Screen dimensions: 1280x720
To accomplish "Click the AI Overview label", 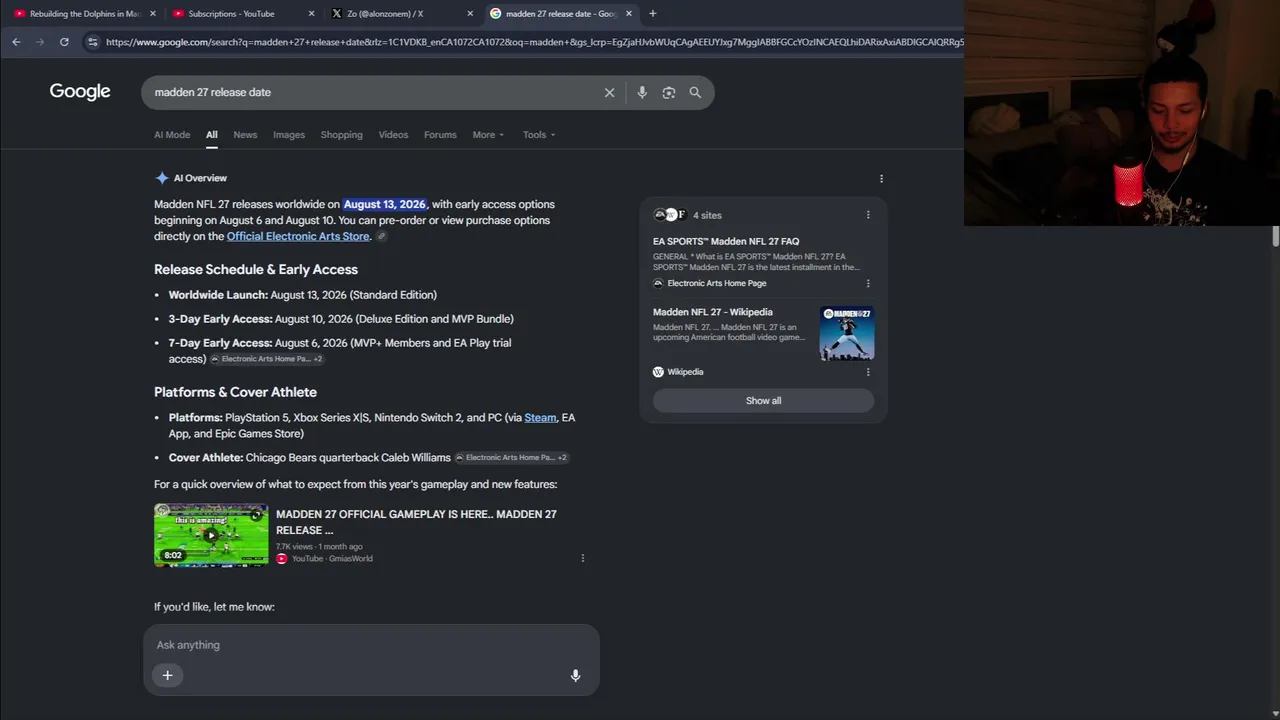I will pyautogui.click(x=200, y=178).
